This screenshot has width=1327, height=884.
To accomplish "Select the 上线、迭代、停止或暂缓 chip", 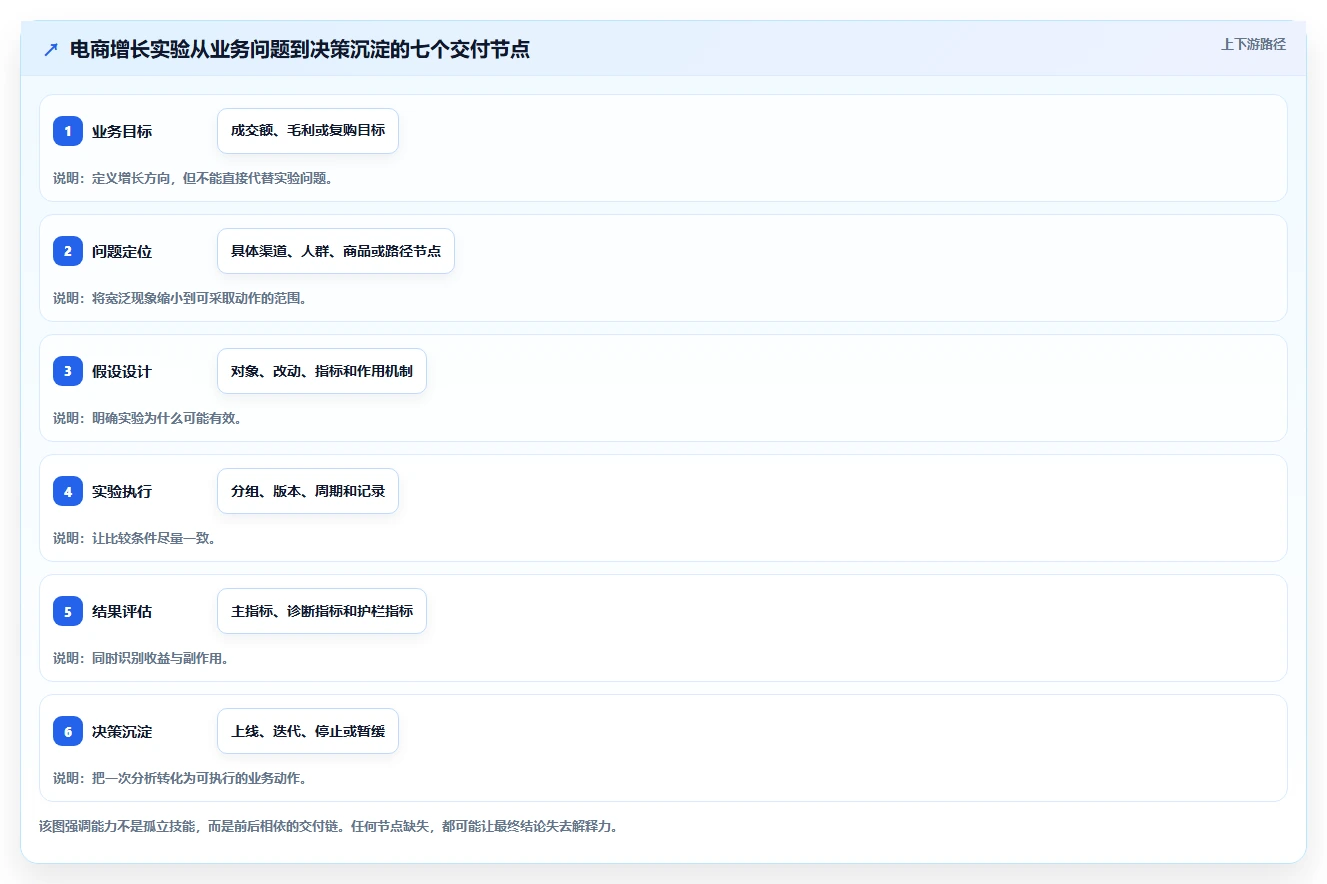I will (x=308, y=731).
